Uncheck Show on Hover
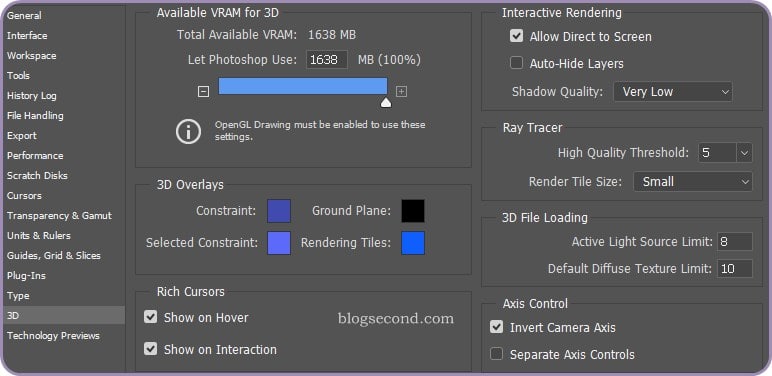The height and width of the screenshot is (376, 772). (x=150, y=317)
